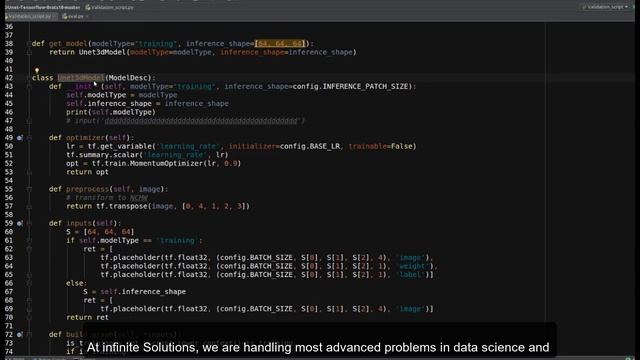Collapse the get_model function at line 38
This screenshot has width=640, height=360.
coord(29,44)
